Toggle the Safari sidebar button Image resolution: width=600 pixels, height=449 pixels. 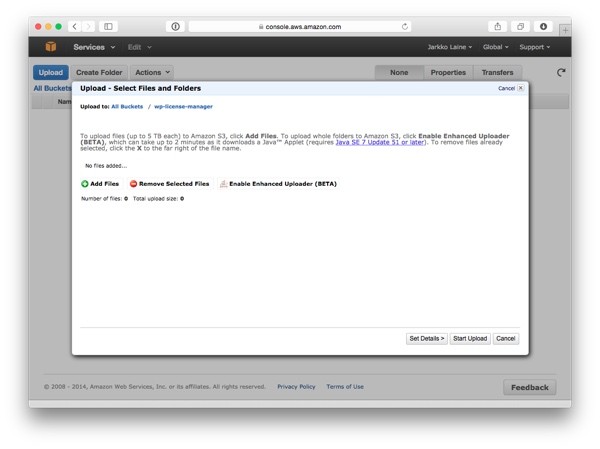pos(108,26)
